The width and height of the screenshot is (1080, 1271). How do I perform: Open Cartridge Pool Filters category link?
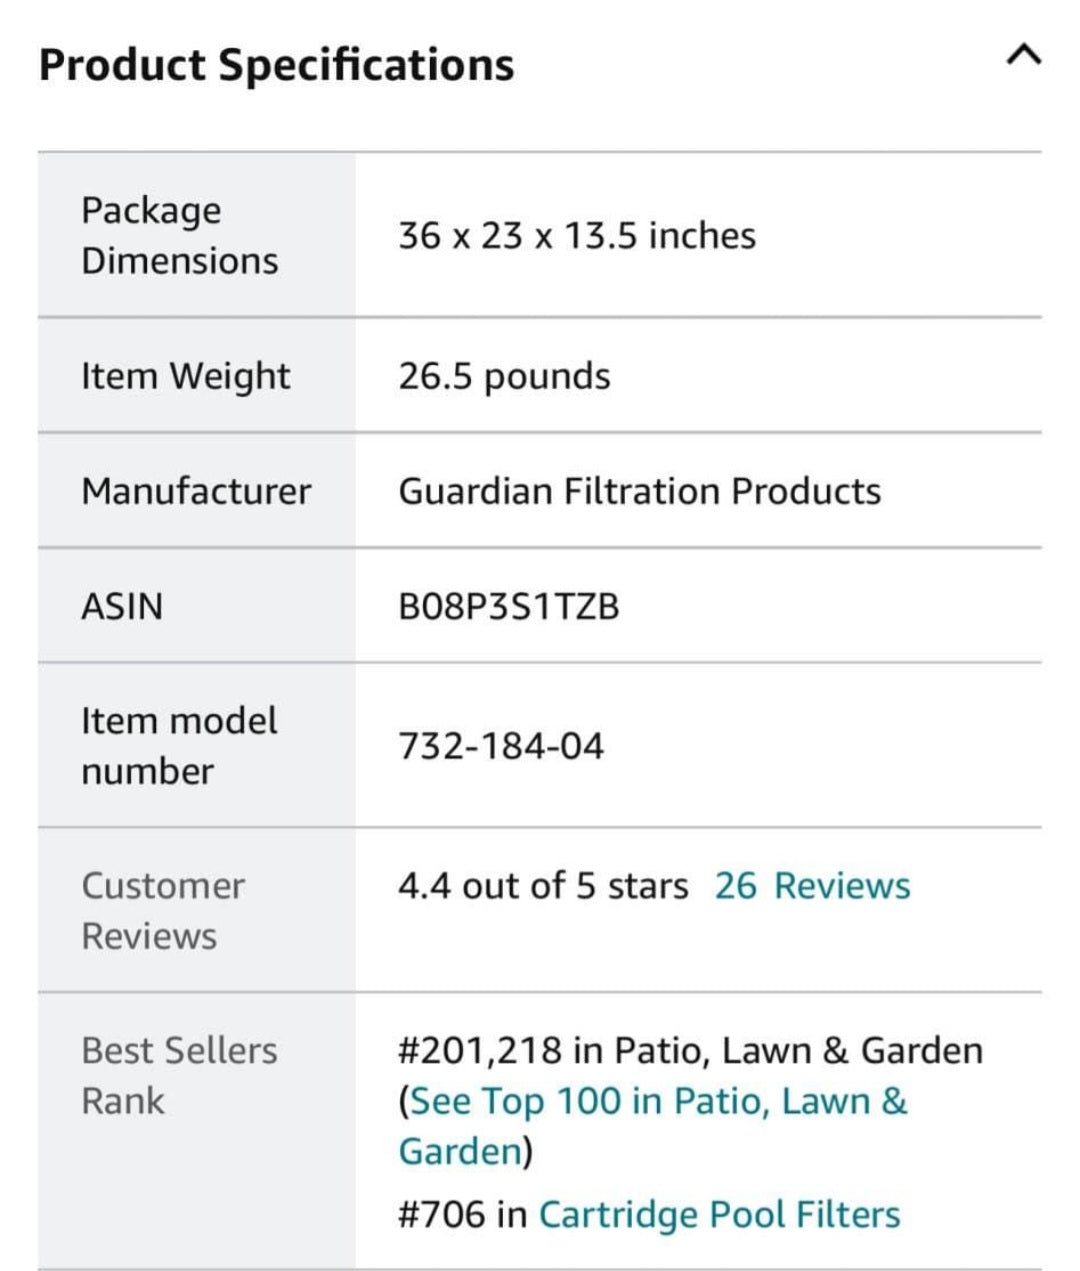click(x=719, y=1215)
